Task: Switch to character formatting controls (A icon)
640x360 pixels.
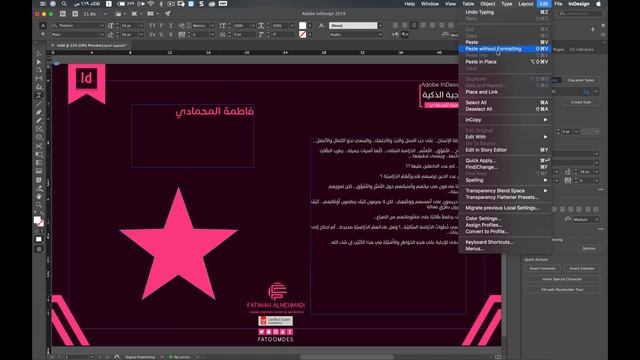Action: click(x=43, y=25)
